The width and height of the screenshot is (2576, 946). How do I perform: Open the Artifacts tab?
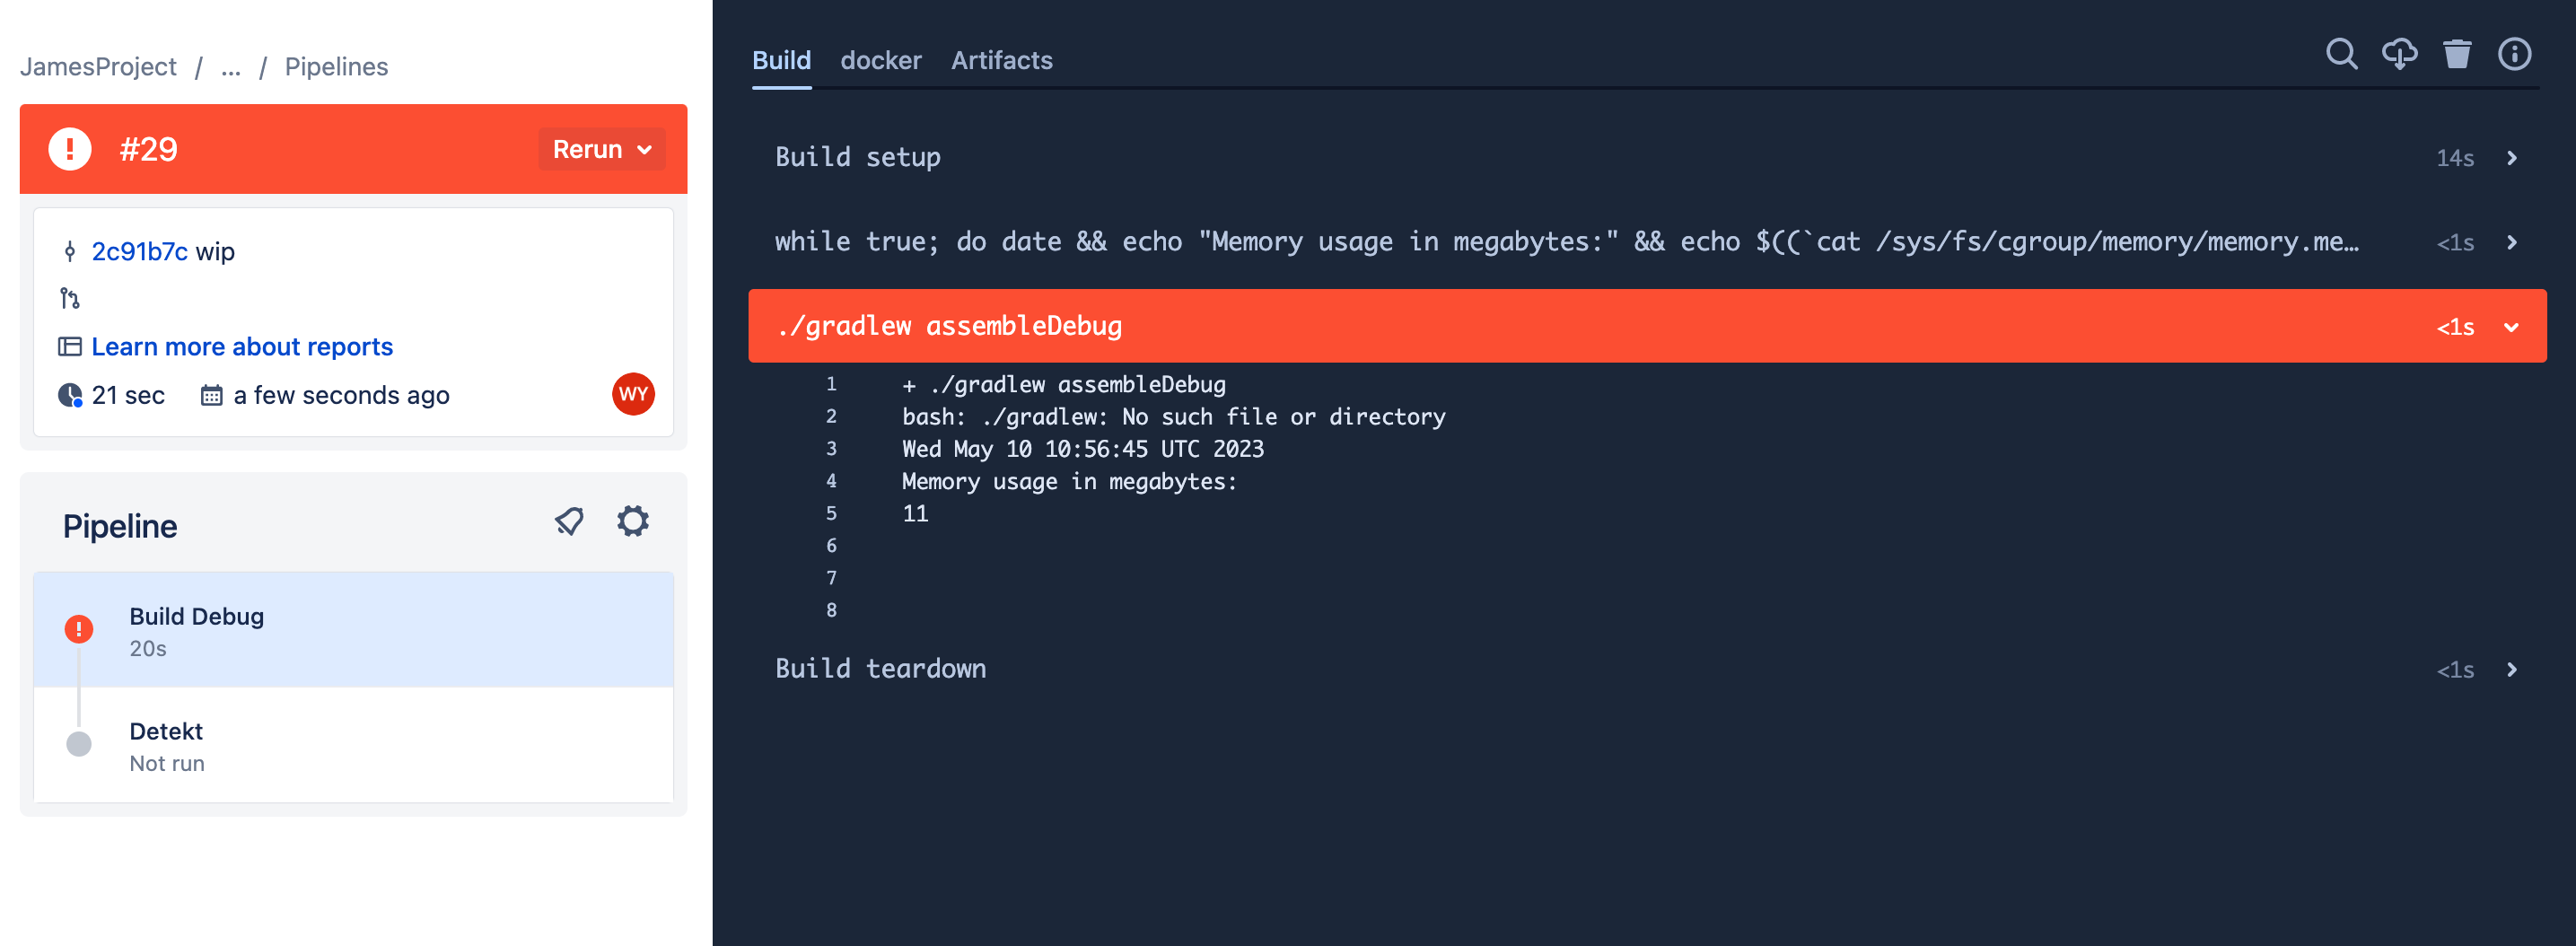[x=1001, y=60]
